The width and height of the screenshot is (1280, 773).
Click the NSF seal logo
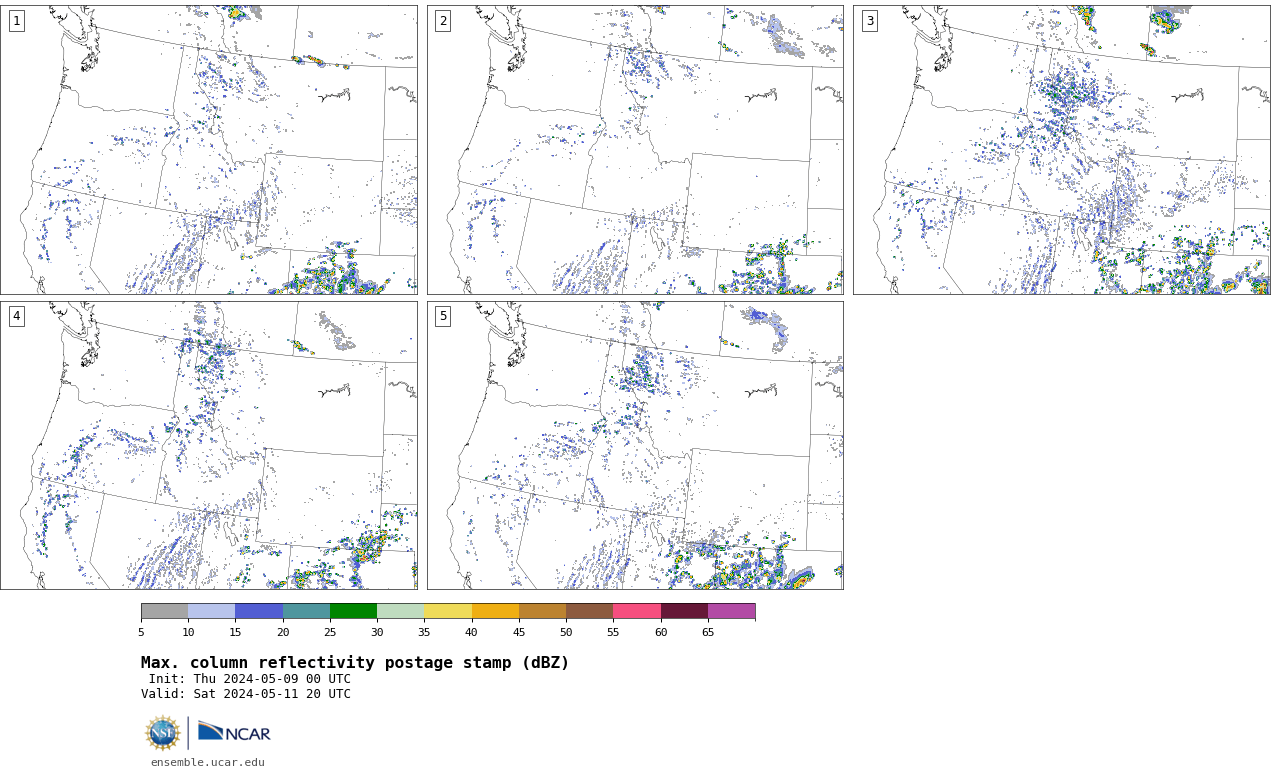(x=163, y=733)
